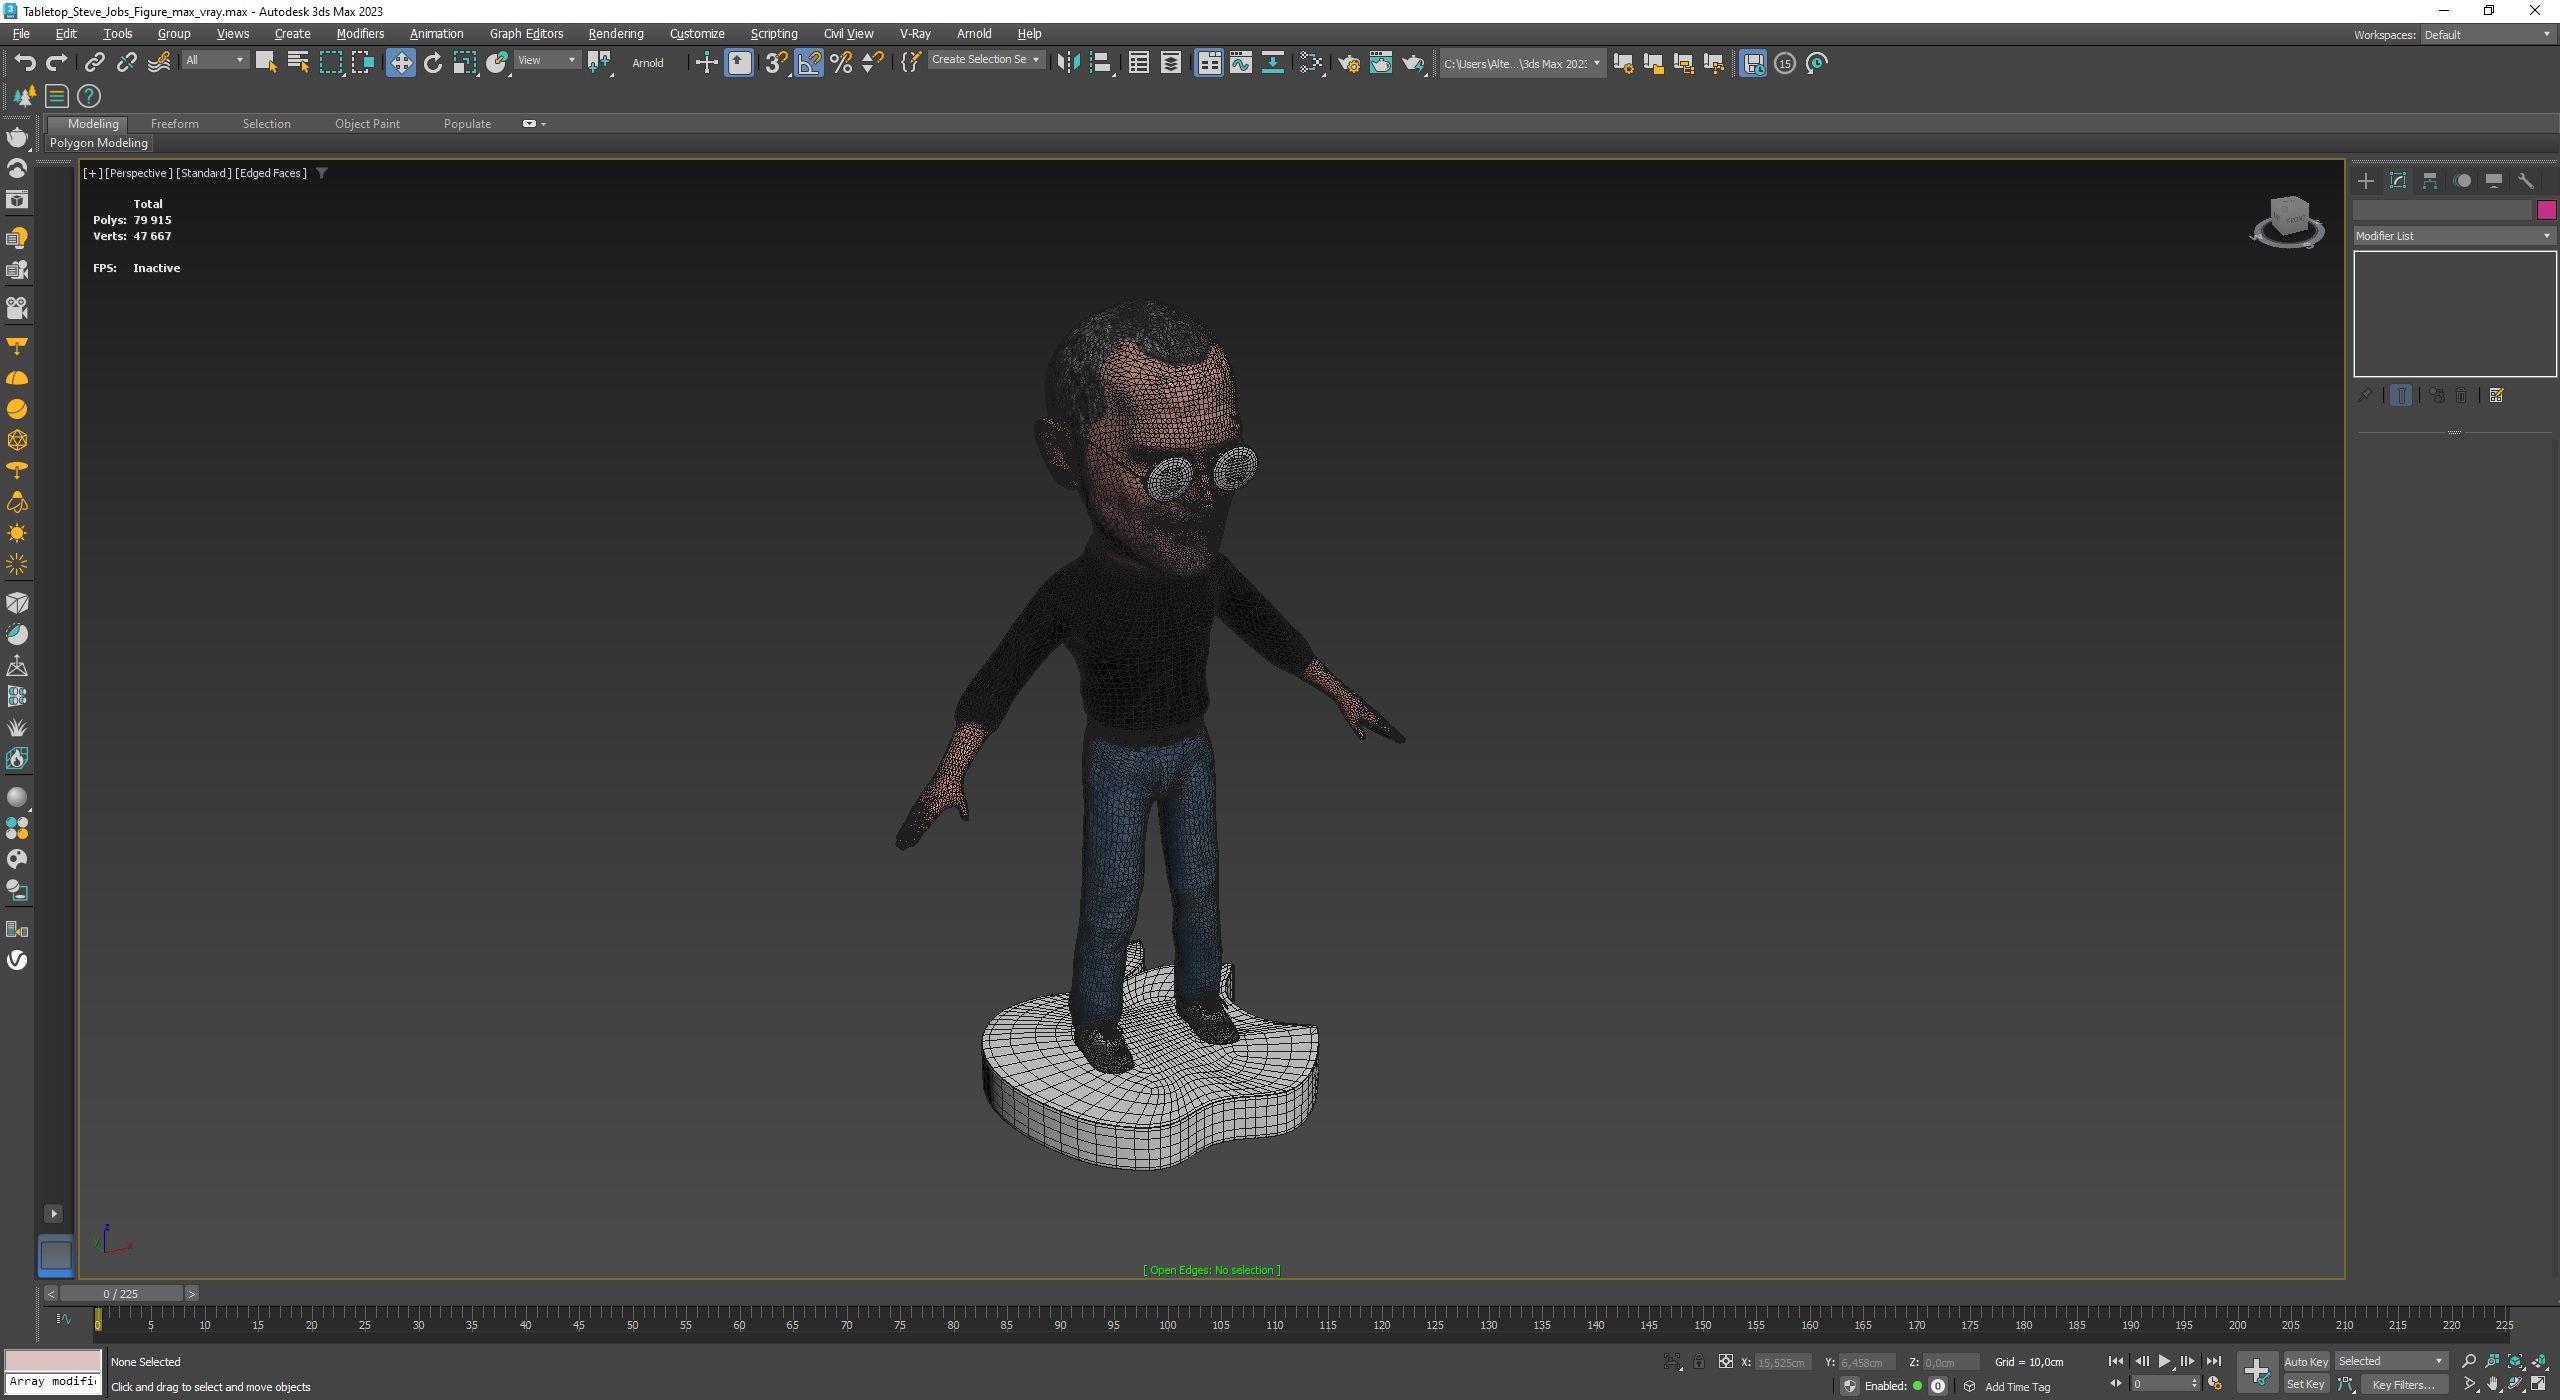The width and height of the screenshot is (2560, 1400).
Task: Click the time slider at frame 0 / 225
Action: point(121,1293)
